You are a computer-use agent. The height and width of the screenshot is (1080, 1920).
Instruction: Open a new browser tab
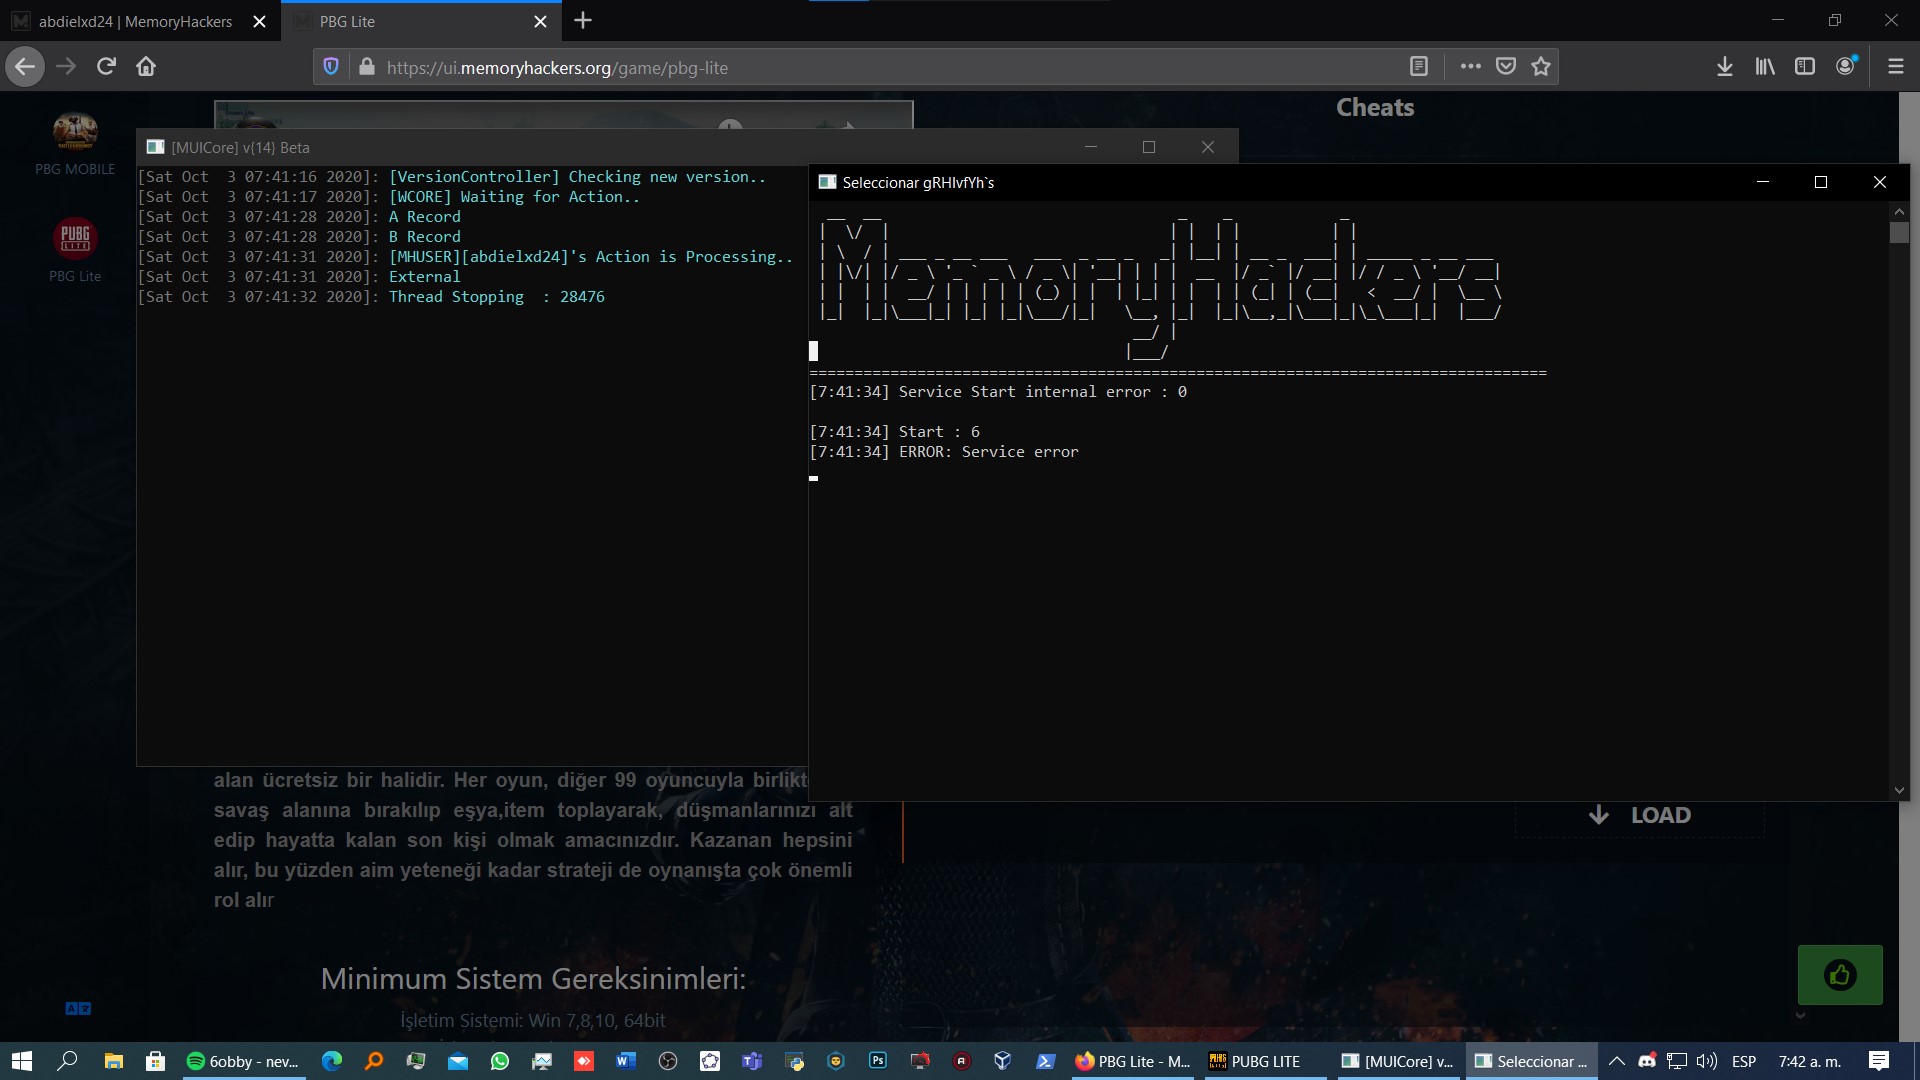click(x=584, y=20)
